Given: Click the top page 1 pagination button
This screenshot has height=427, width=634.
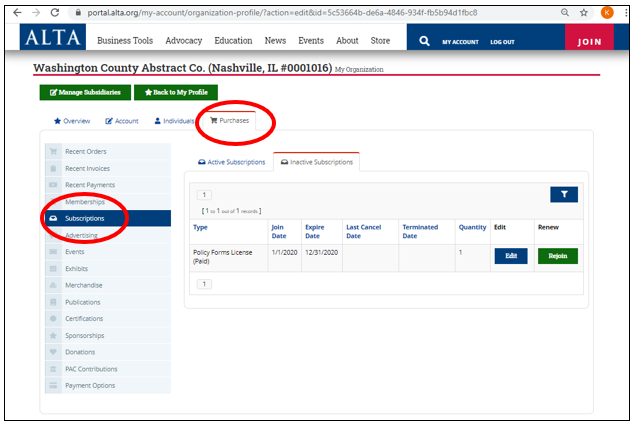Looking at the screenshot, I should tap(204, 195).
